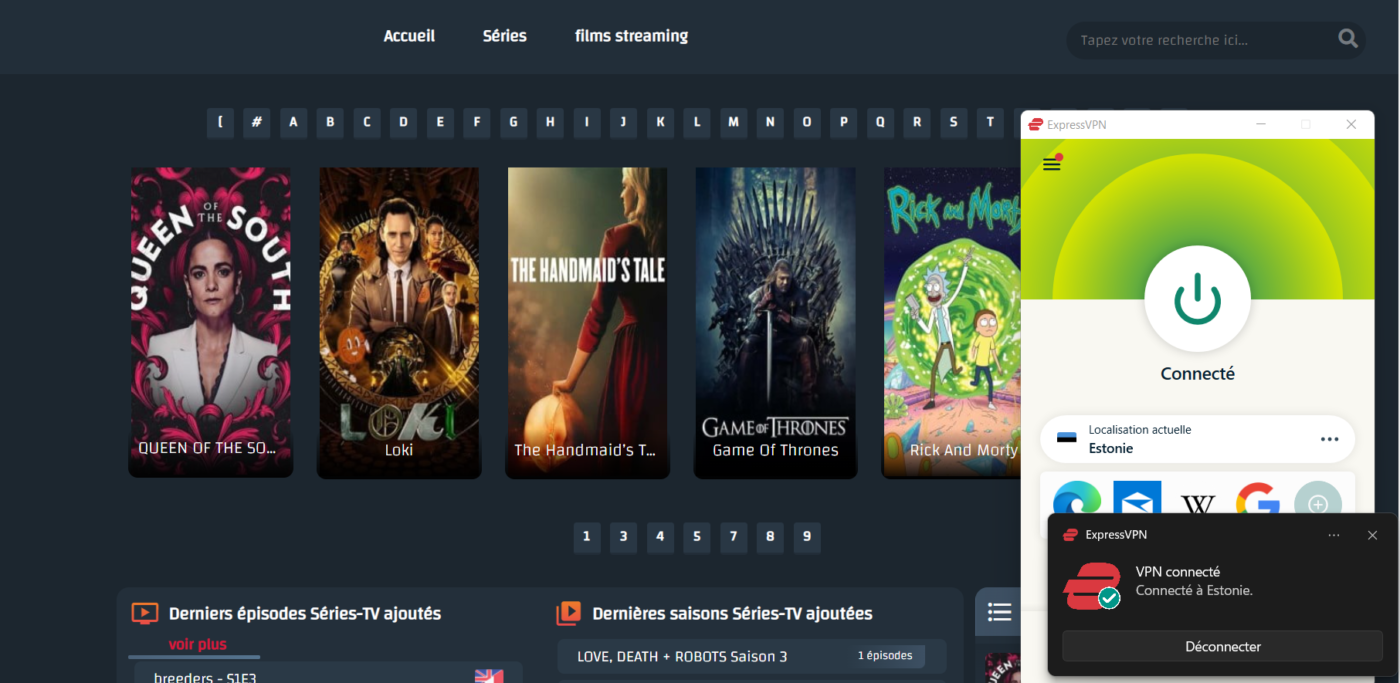Filter series by letter K
Image resolution: width=1400 pixels, height=683 pixels.
click(x=660, y=122)
